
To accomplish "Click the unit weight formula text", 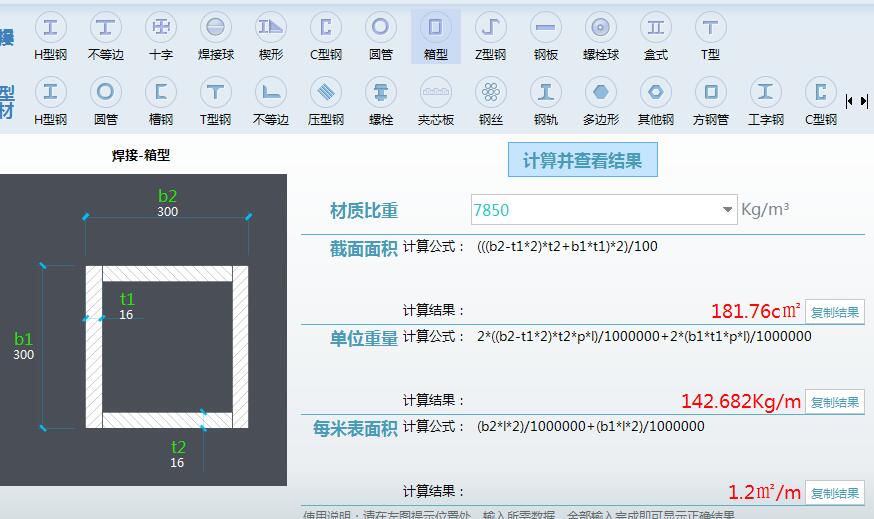I will 644,336.
